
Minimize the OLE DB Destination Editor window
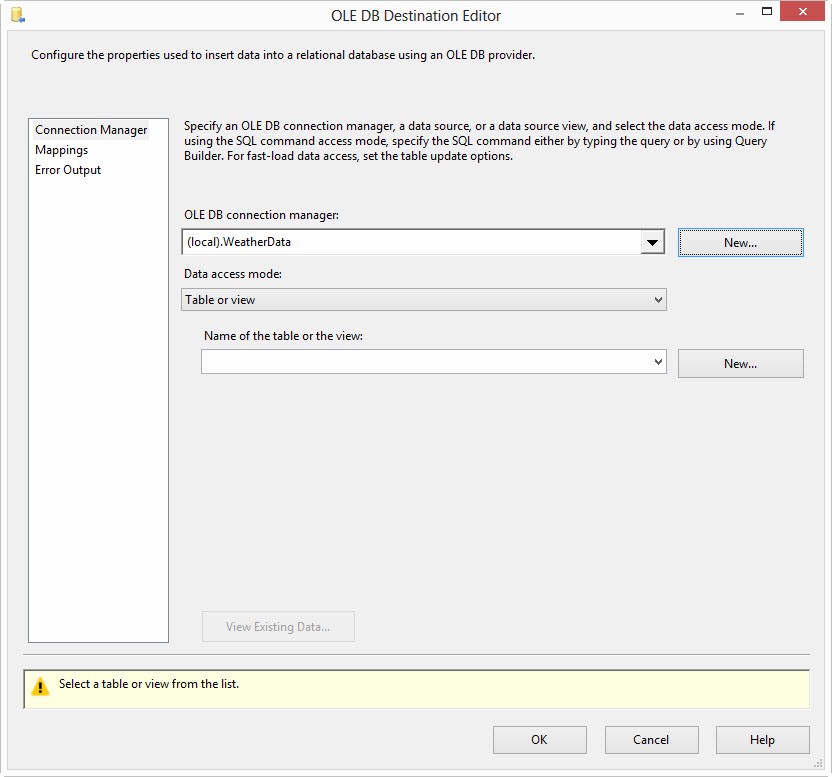point(739,13)
